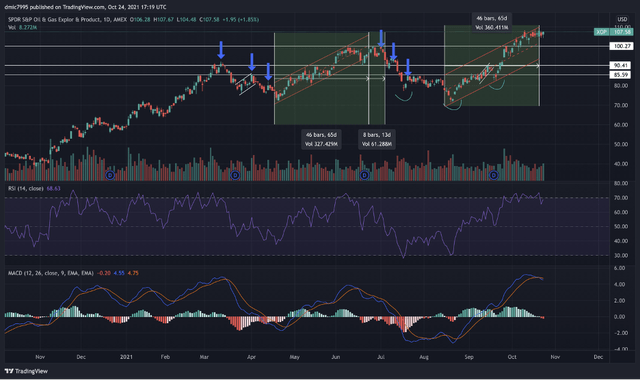Click the Oct label on the time axis
Viewport: 640px width, 380px height.
tap(512, 357)
